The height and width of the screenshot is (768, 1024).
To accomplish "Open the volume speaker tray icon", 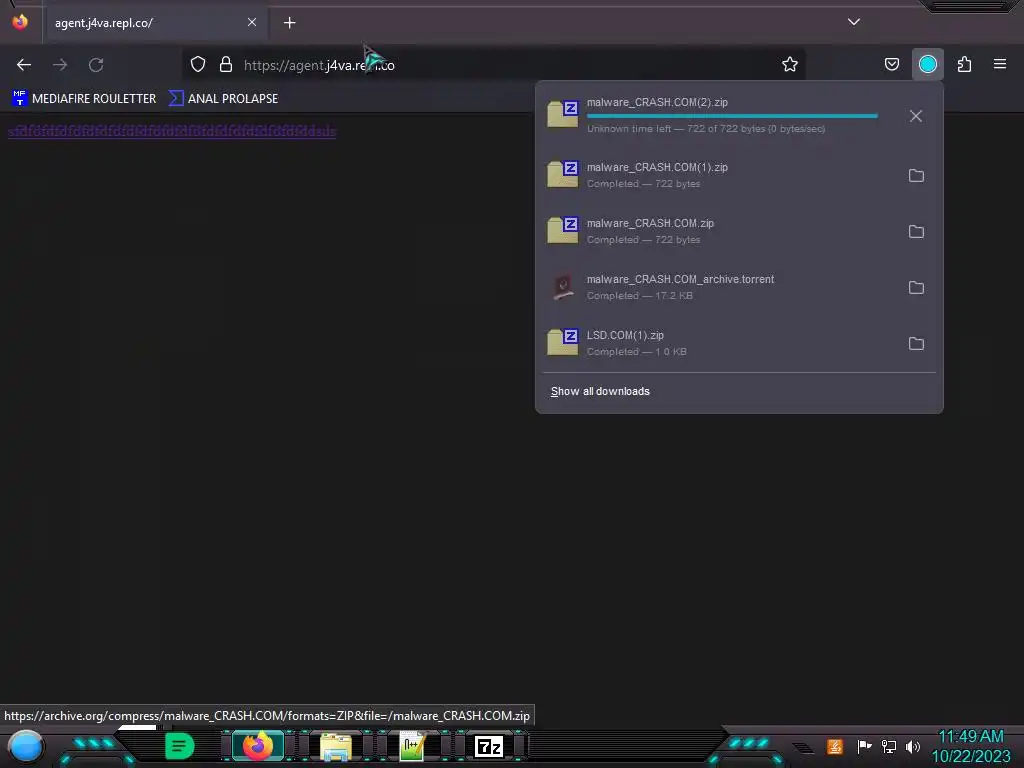I will pos(913,746).
